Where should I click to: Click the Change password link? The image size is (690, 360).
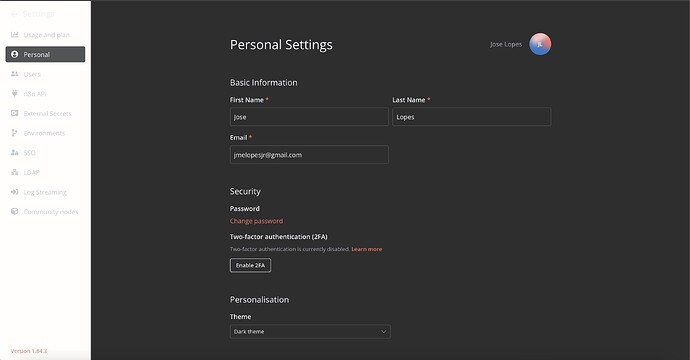click(x=256, y=221)
